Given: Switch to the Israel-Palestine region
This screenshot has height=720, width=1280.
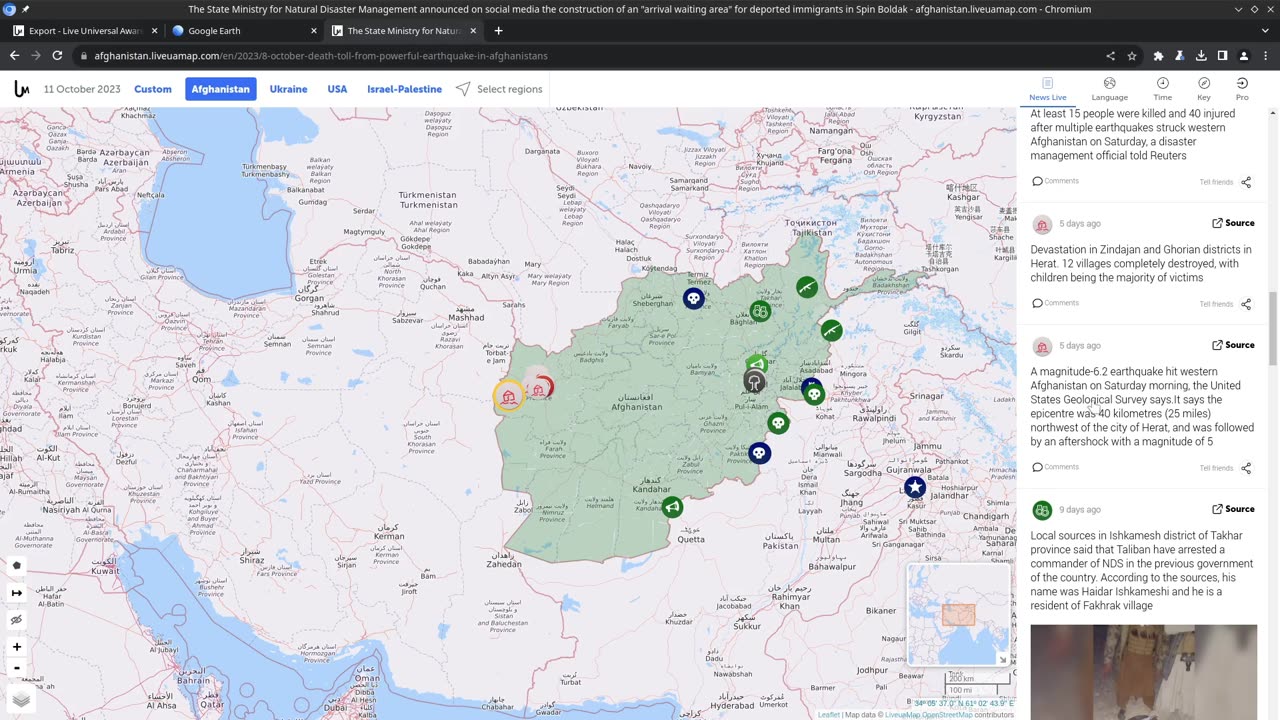Looking at the screenshot, I should (404, 89).
